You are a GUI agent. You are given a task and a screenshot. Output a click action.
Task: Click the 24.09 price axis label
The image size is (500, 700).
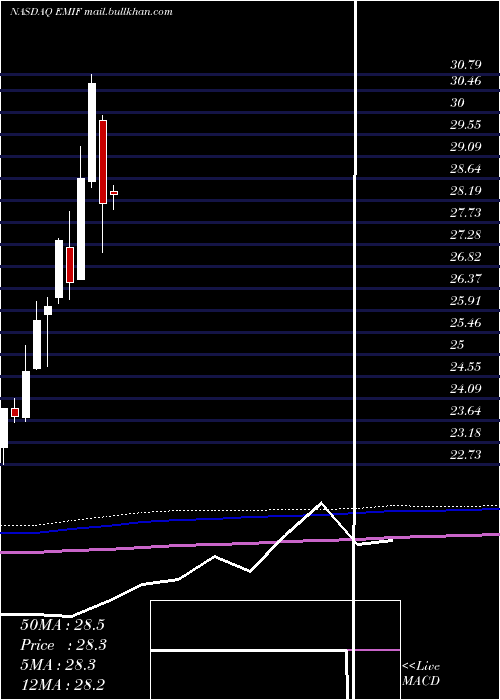466,389
